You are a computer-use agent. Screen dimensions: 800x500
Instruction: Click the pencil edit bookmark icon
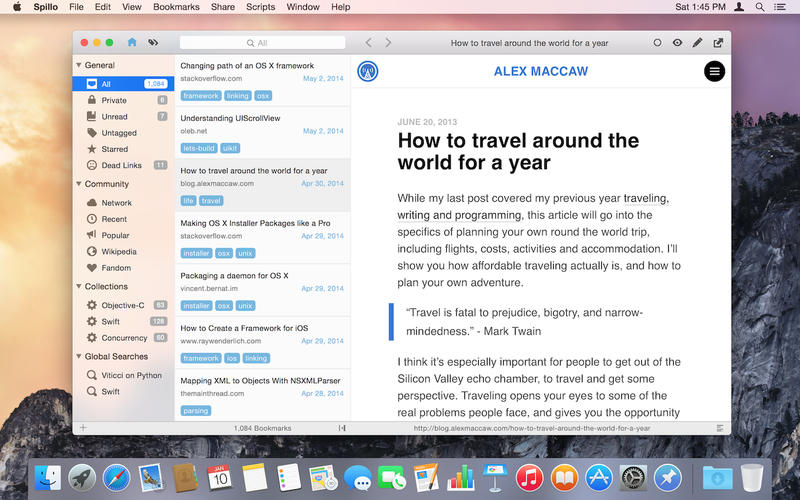pyautogui.click(x=697, y=43)
